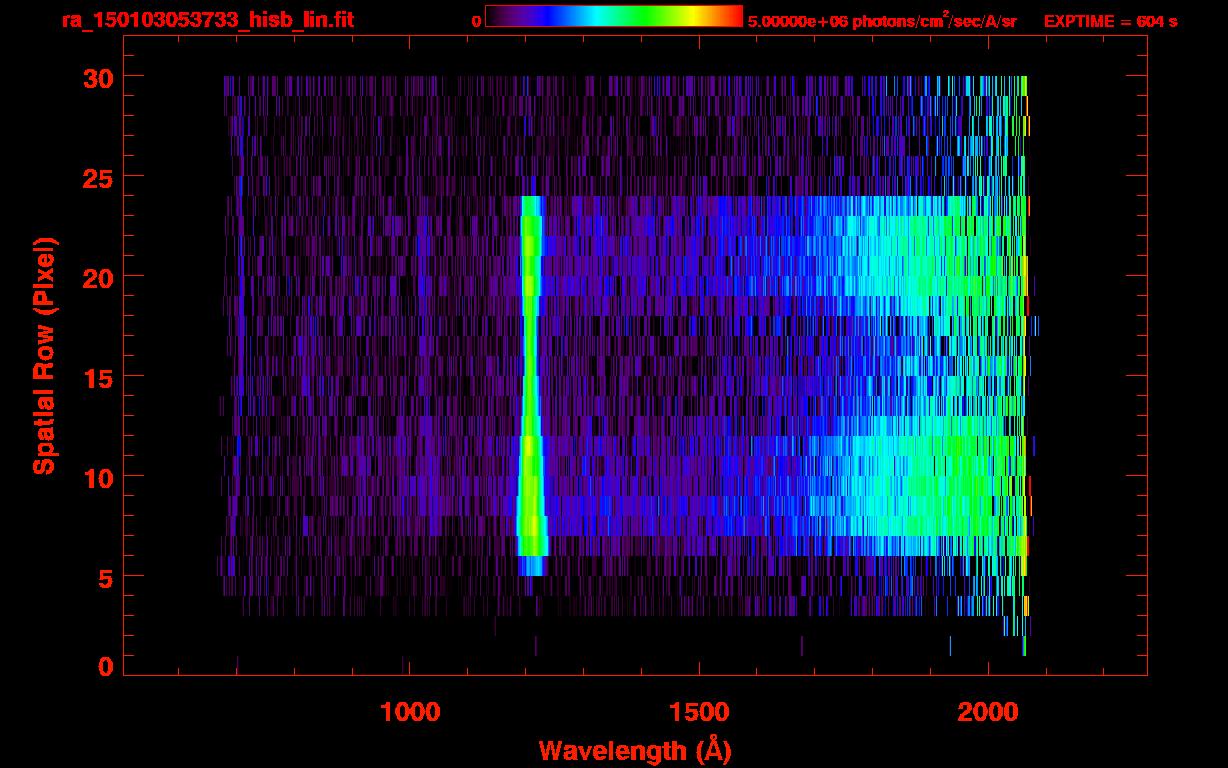Click the bright vertical emission line near 1200 Å

point(530,380)
